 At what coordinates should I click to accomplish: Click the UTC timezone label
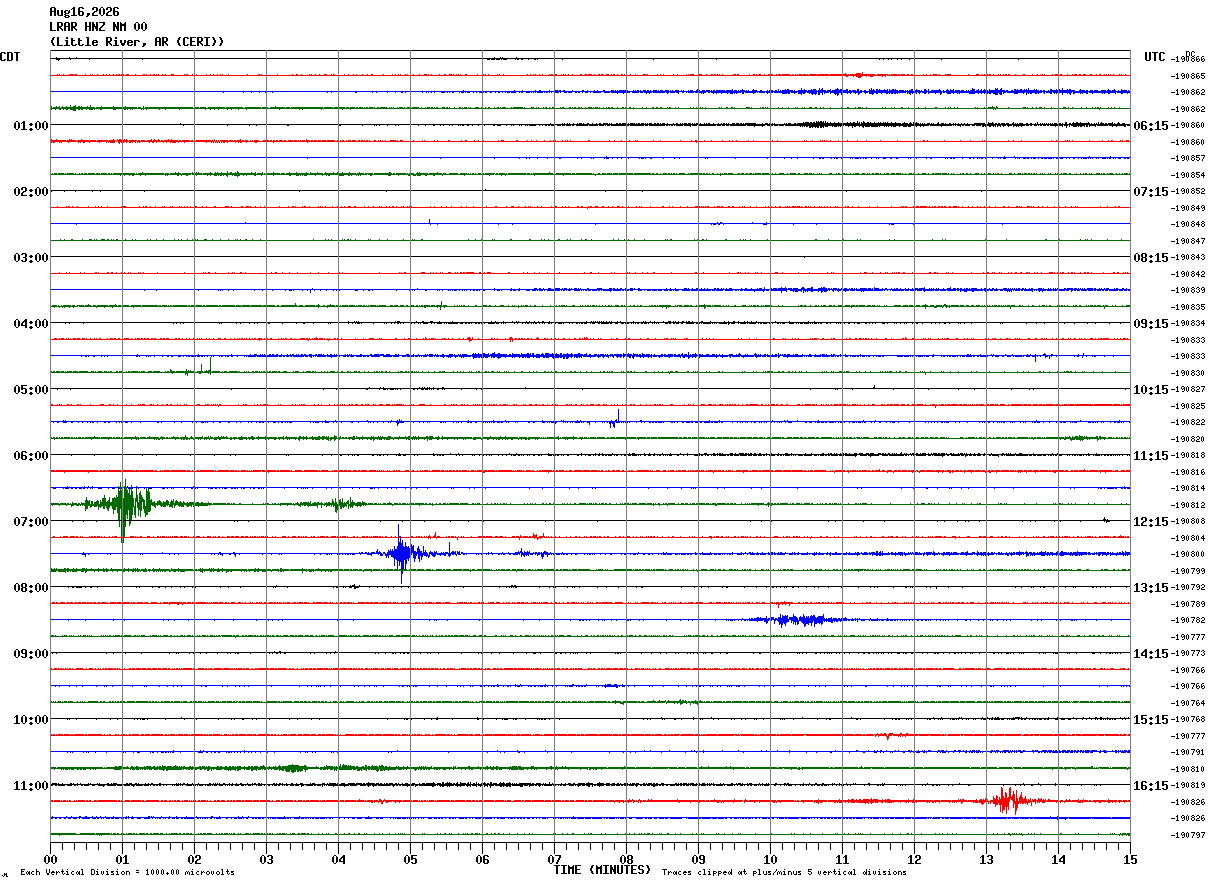tap(1155, 57)
